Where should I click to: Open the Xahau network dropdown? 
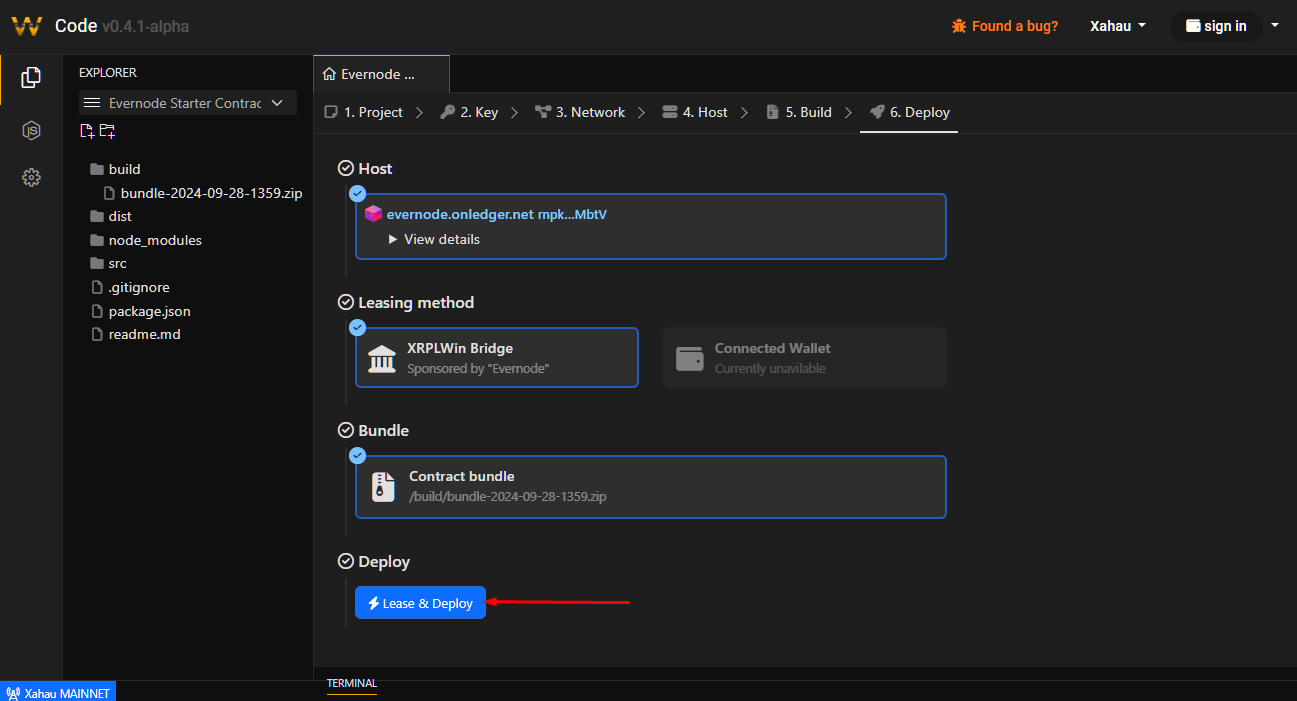click(x=1118, y=26)
